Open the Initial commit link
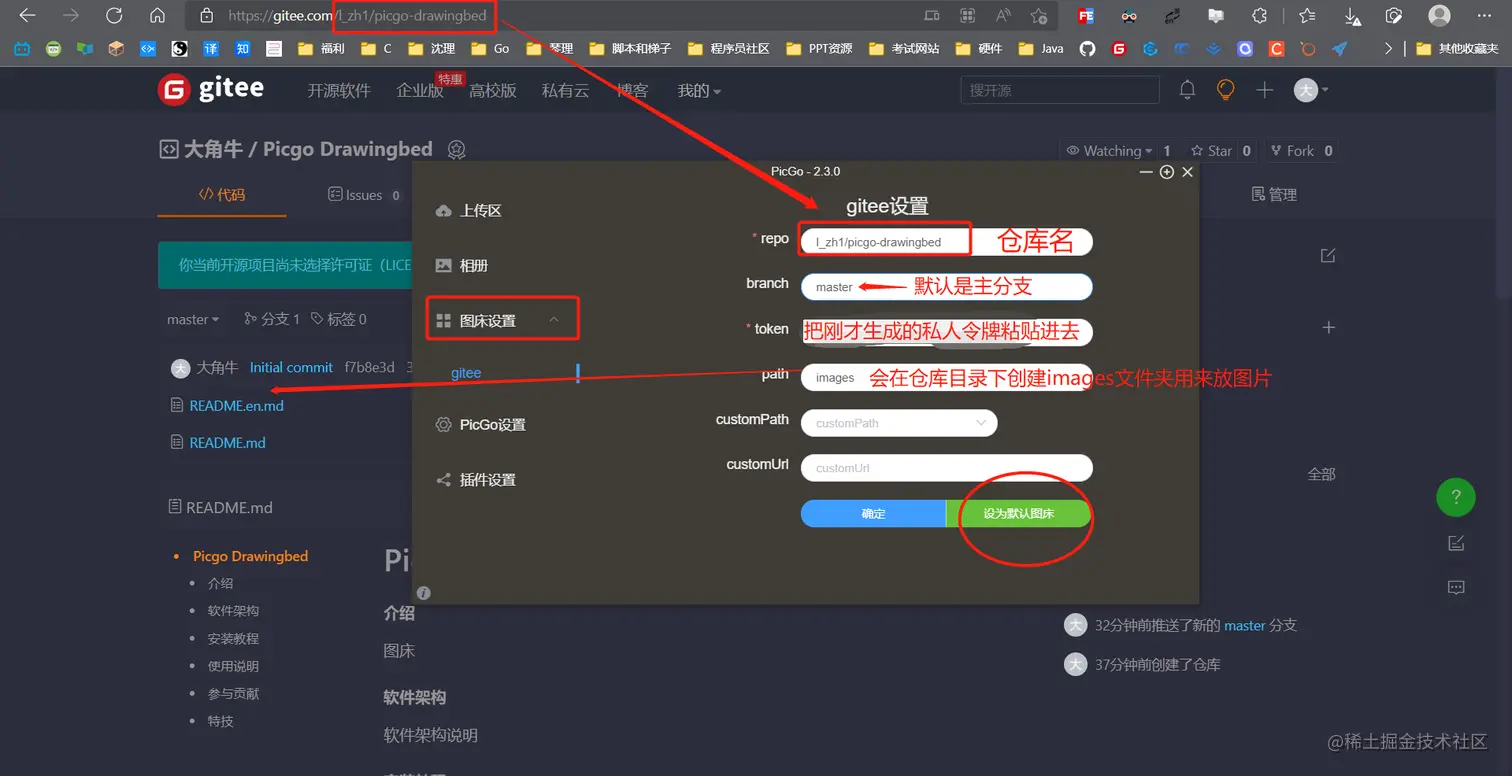The width and height of the screenshot is (1512, 776). tap(291, 367)
